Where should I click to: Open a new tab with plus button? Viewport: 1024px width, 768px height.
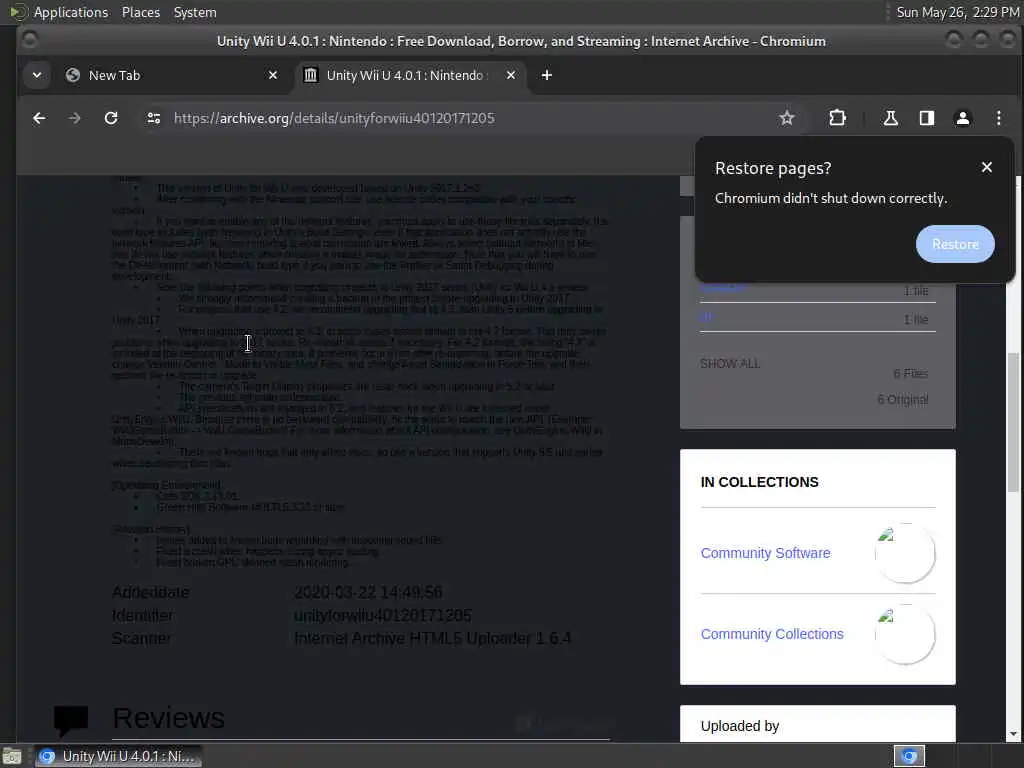click(x=547, y=76)
